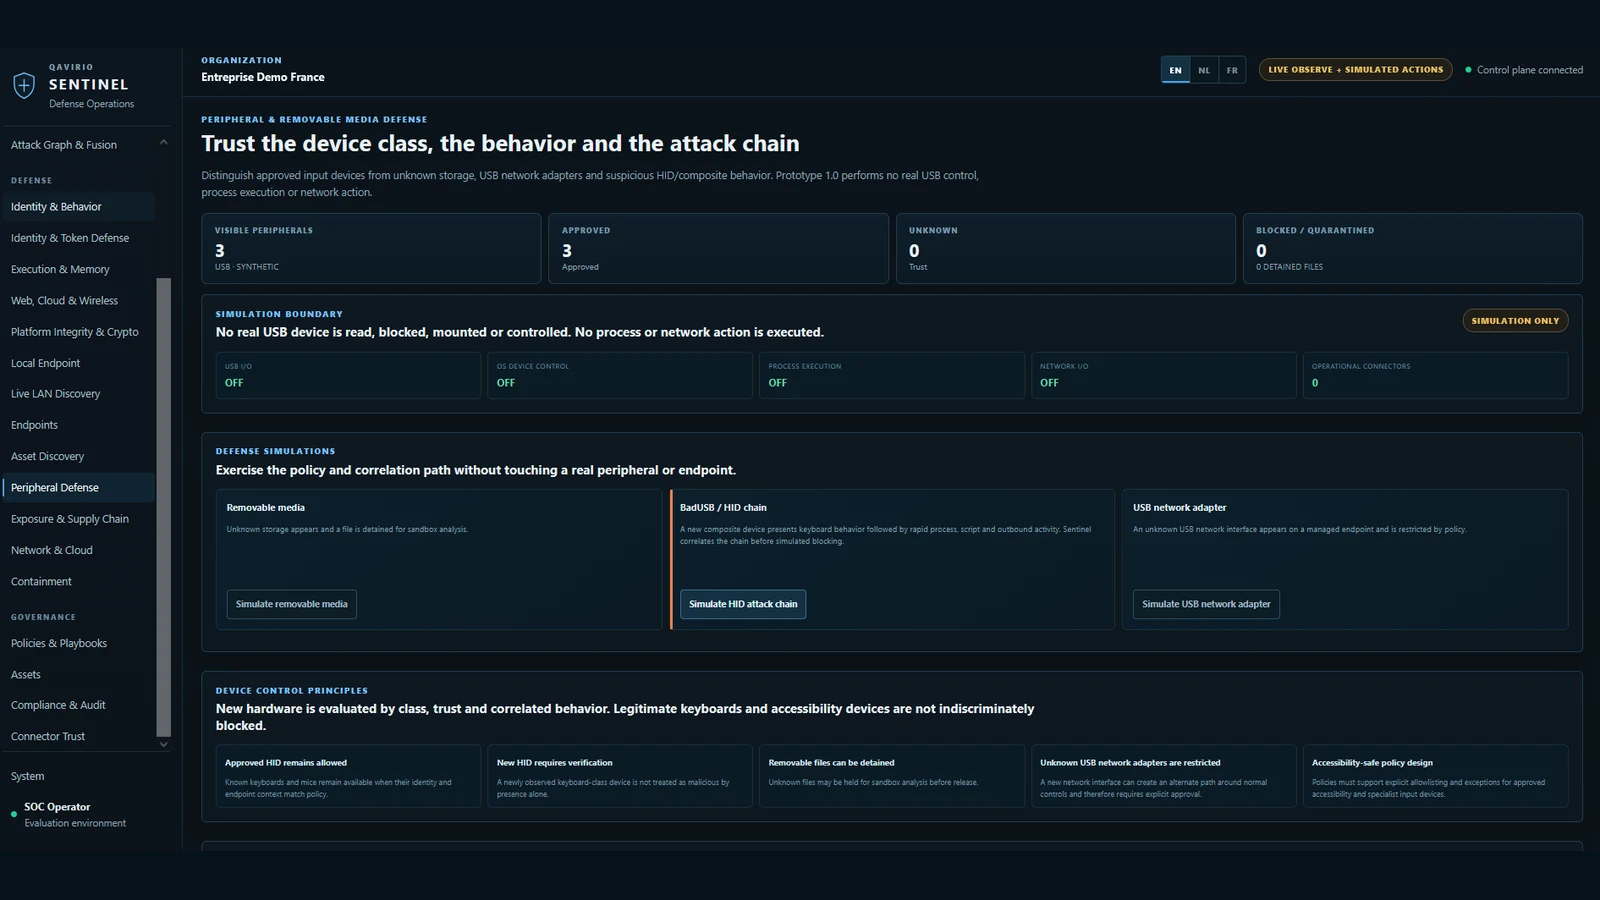The height and width of the screenshot is (900, 1600).
Task: Run Simulate HID attack chain
Action: pyautogui.click(x=743, y=604)
